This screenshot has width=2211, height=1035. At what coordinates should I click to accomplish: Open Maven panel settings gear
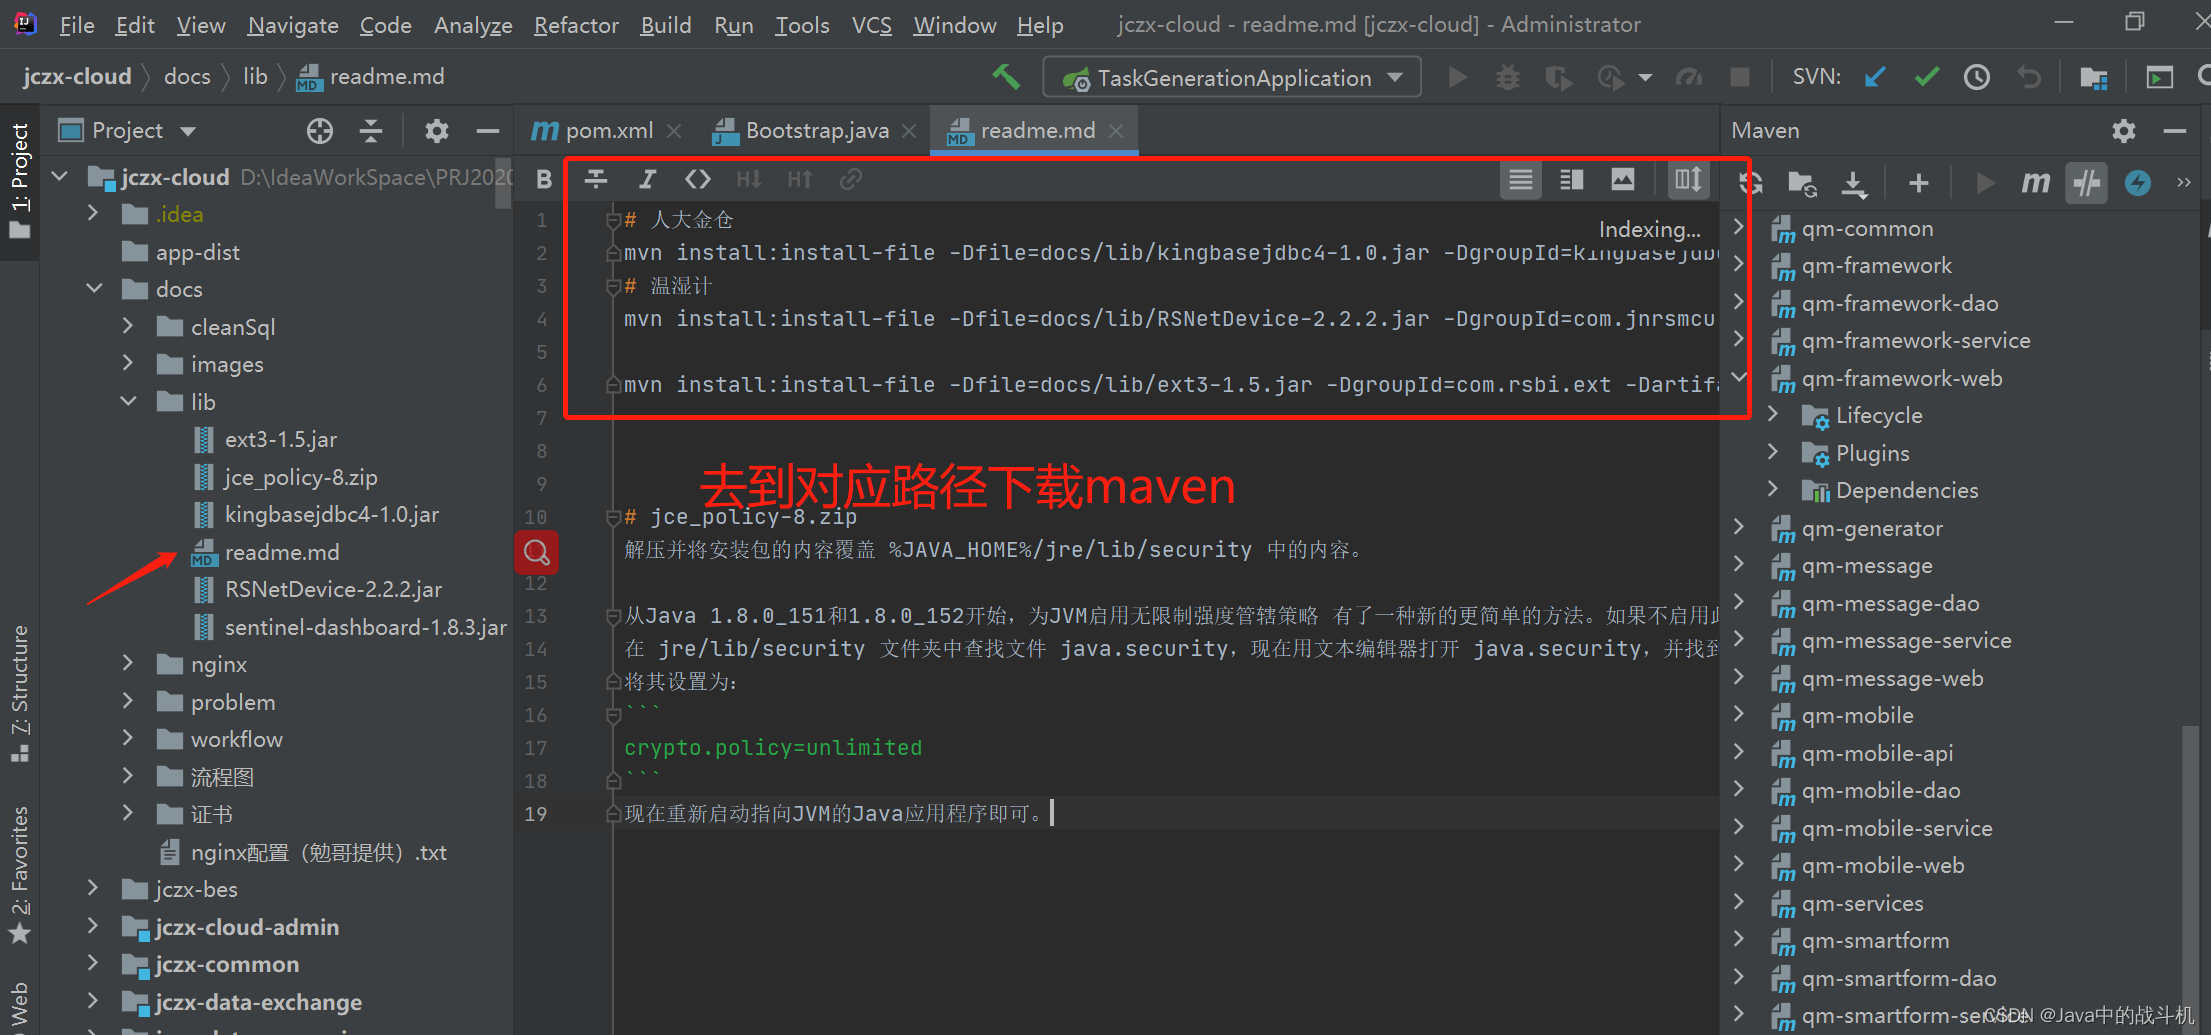[2124, 131]
